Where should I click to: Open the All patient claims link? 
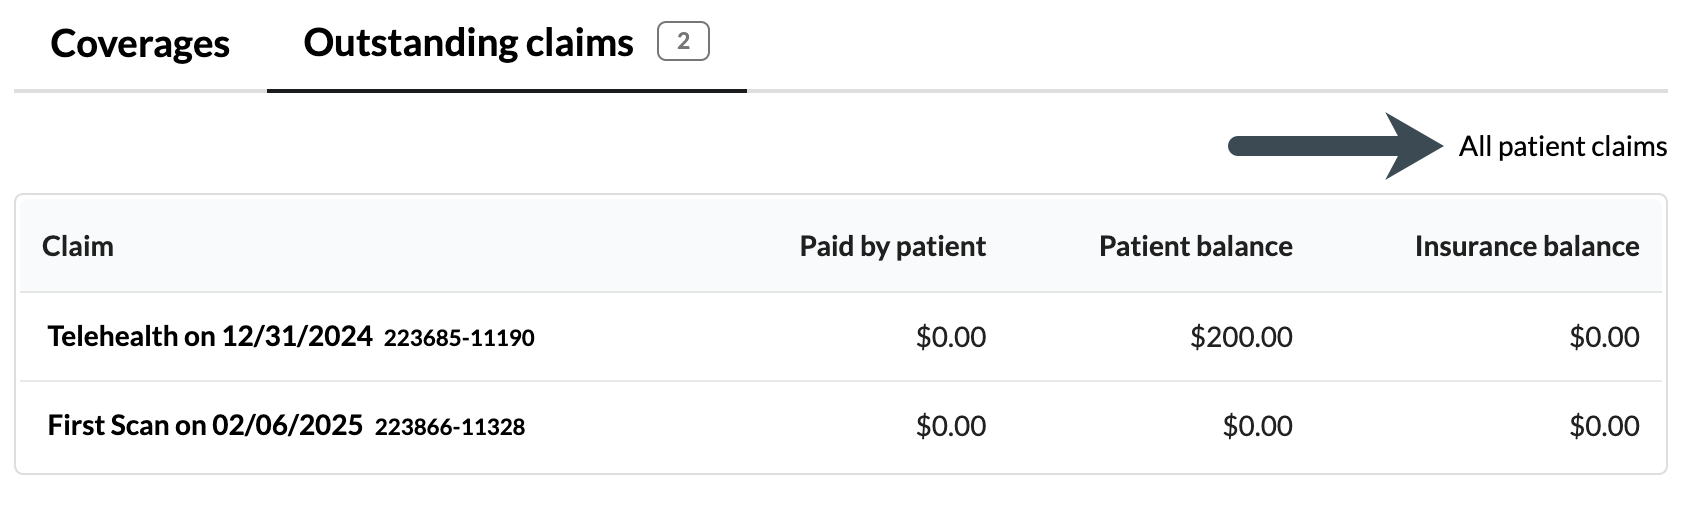(x=1562, y=147)
